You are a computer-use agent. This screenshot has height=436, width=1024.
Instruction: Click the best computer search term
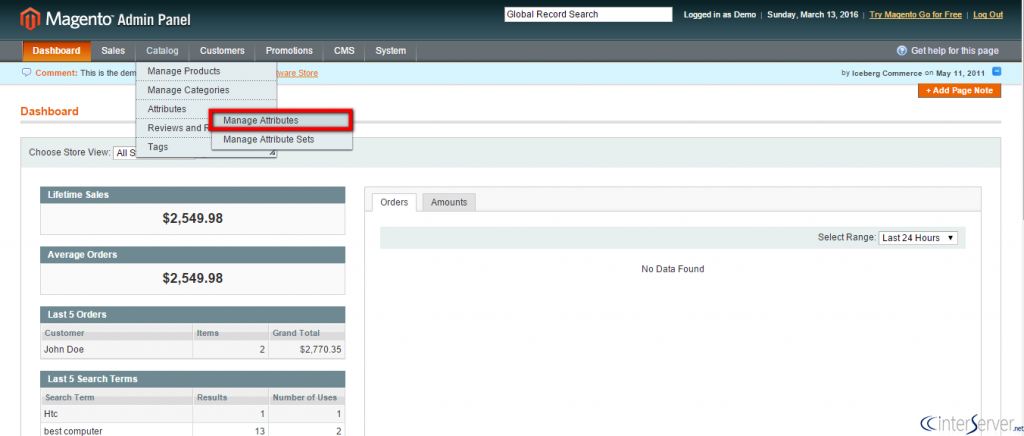pos(72,431)
